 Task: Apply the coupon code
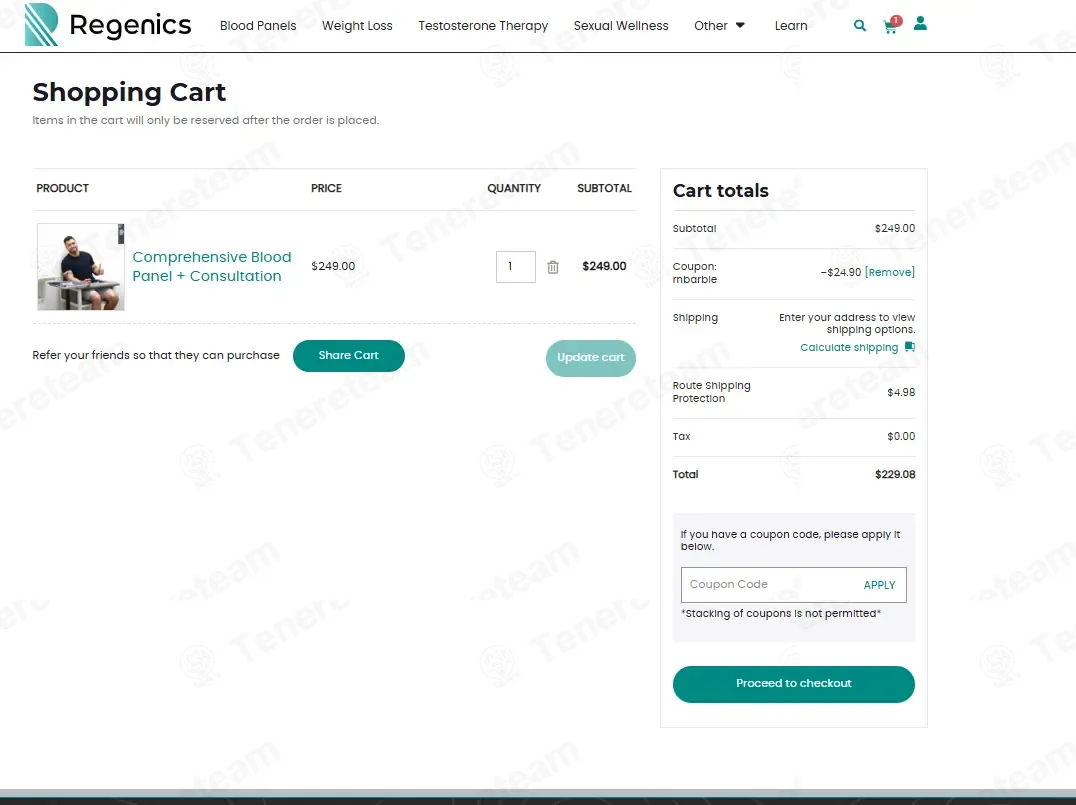pos(879,585)
